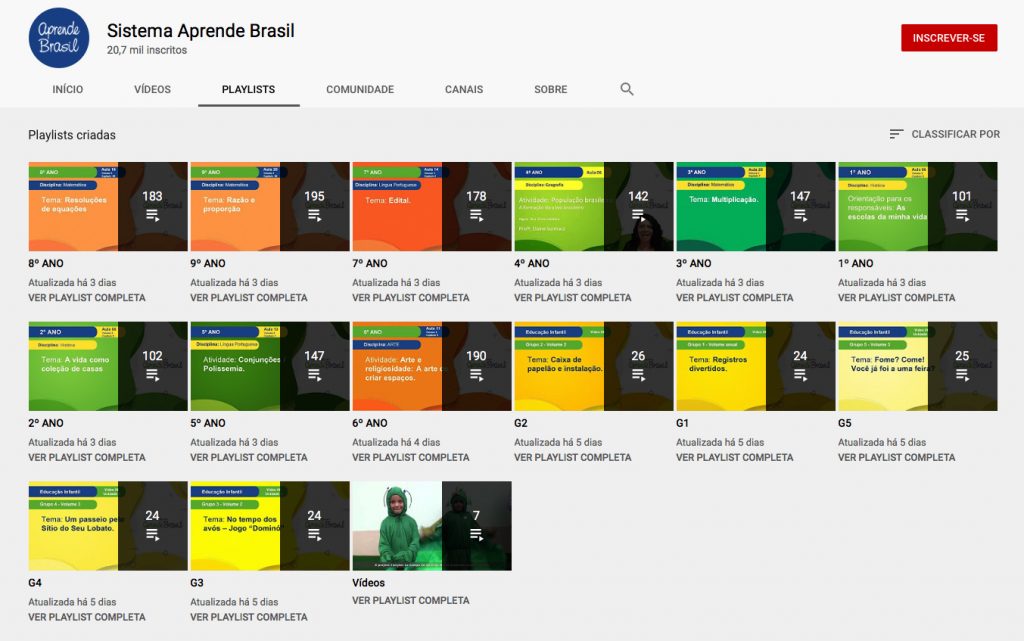Open full Vídeos playlist link

[411, 601]
